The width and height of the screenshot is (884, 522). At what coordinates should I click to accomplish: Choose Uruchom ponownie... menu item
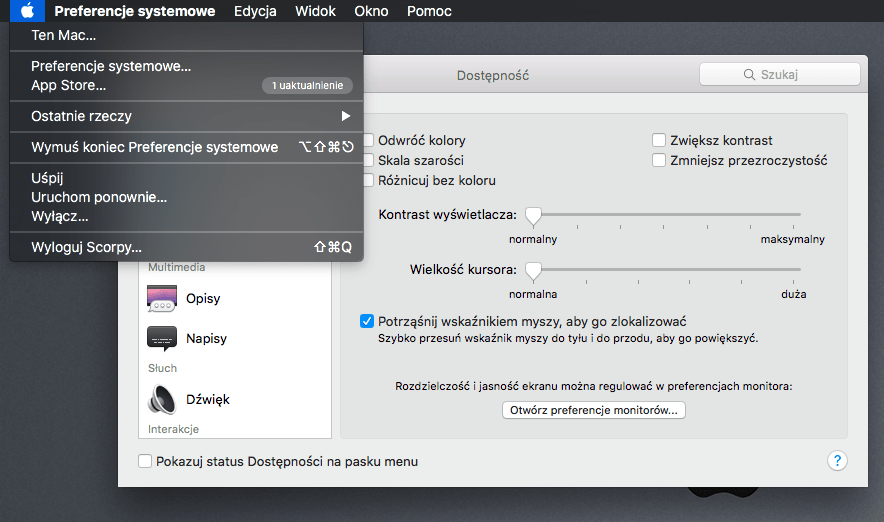point(99,197)
